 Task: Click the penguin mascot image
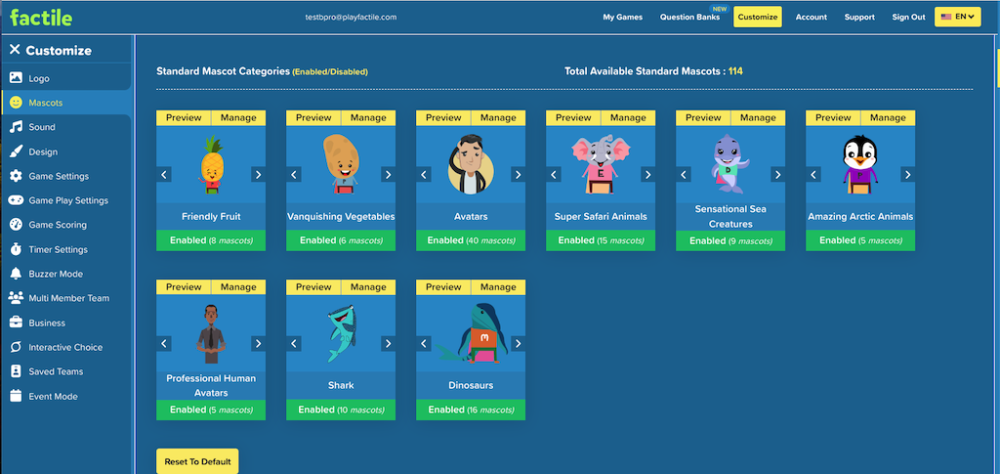click(x=860, y=165)
